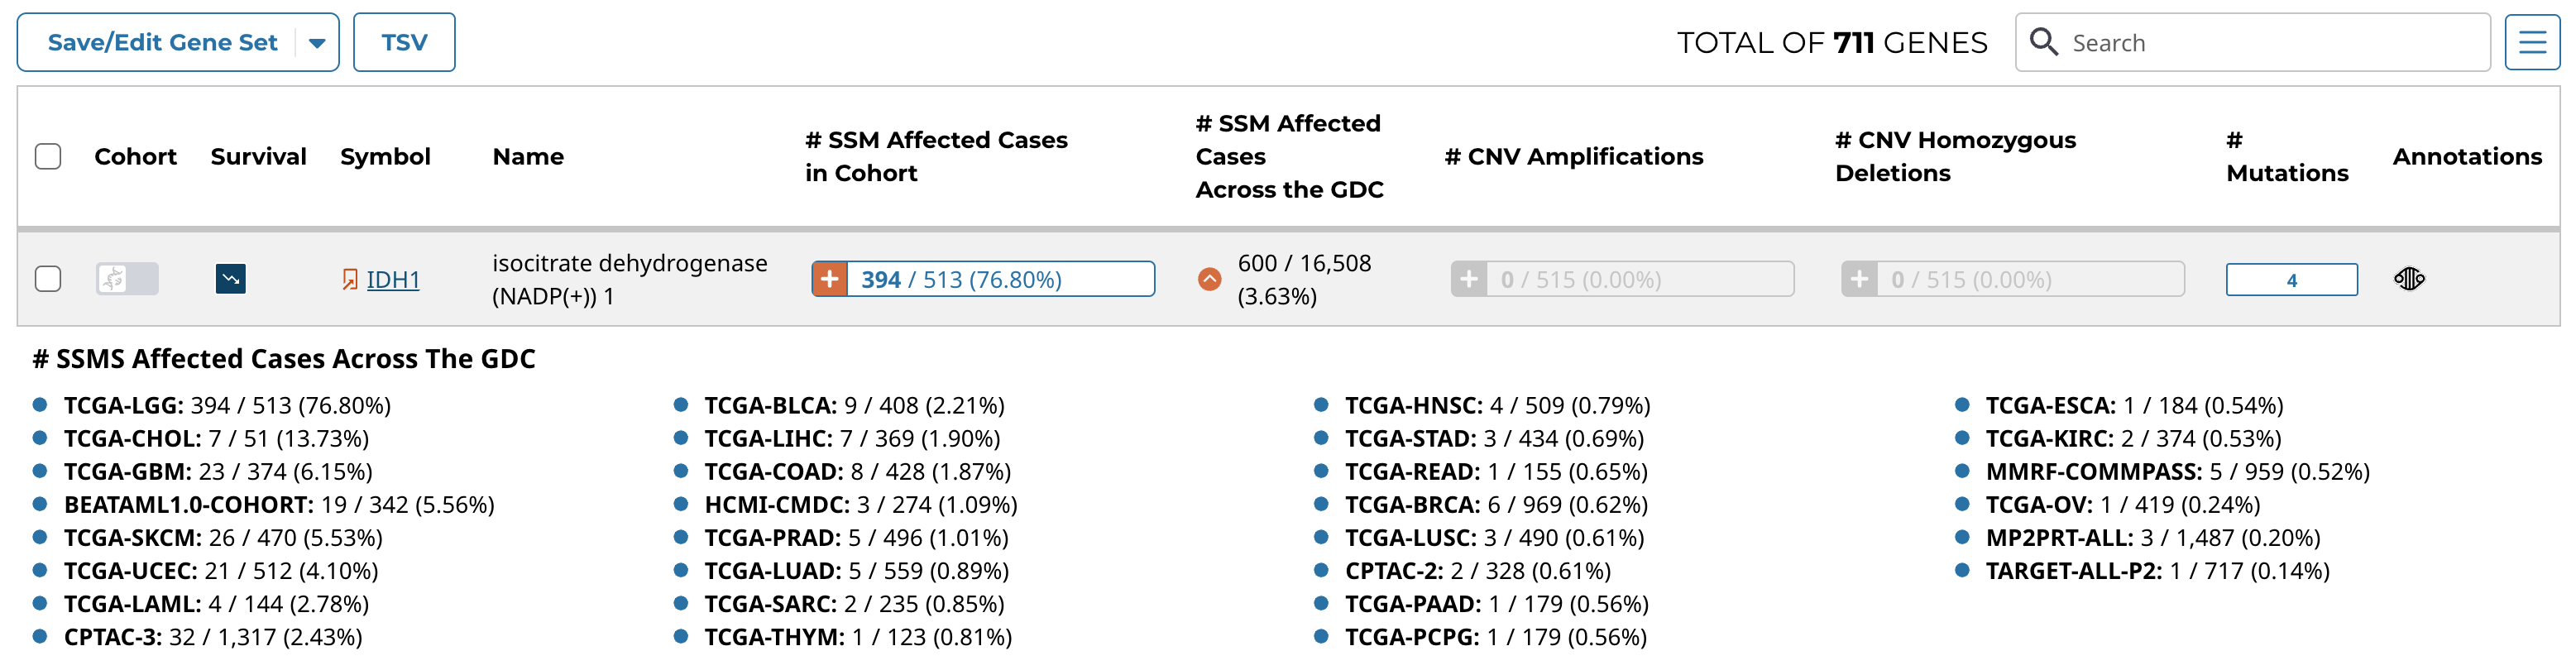Screen dimensions: 2576x670
Task: Click the orange bookmark icon beside IDH1
Action: coord(349,279)
